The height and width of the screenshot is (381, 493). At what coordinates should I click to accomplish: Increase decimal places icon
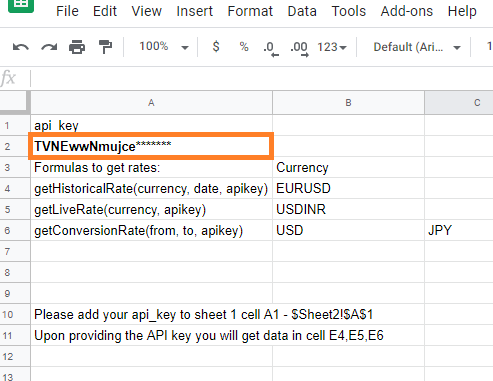click(x=299, y=48)
